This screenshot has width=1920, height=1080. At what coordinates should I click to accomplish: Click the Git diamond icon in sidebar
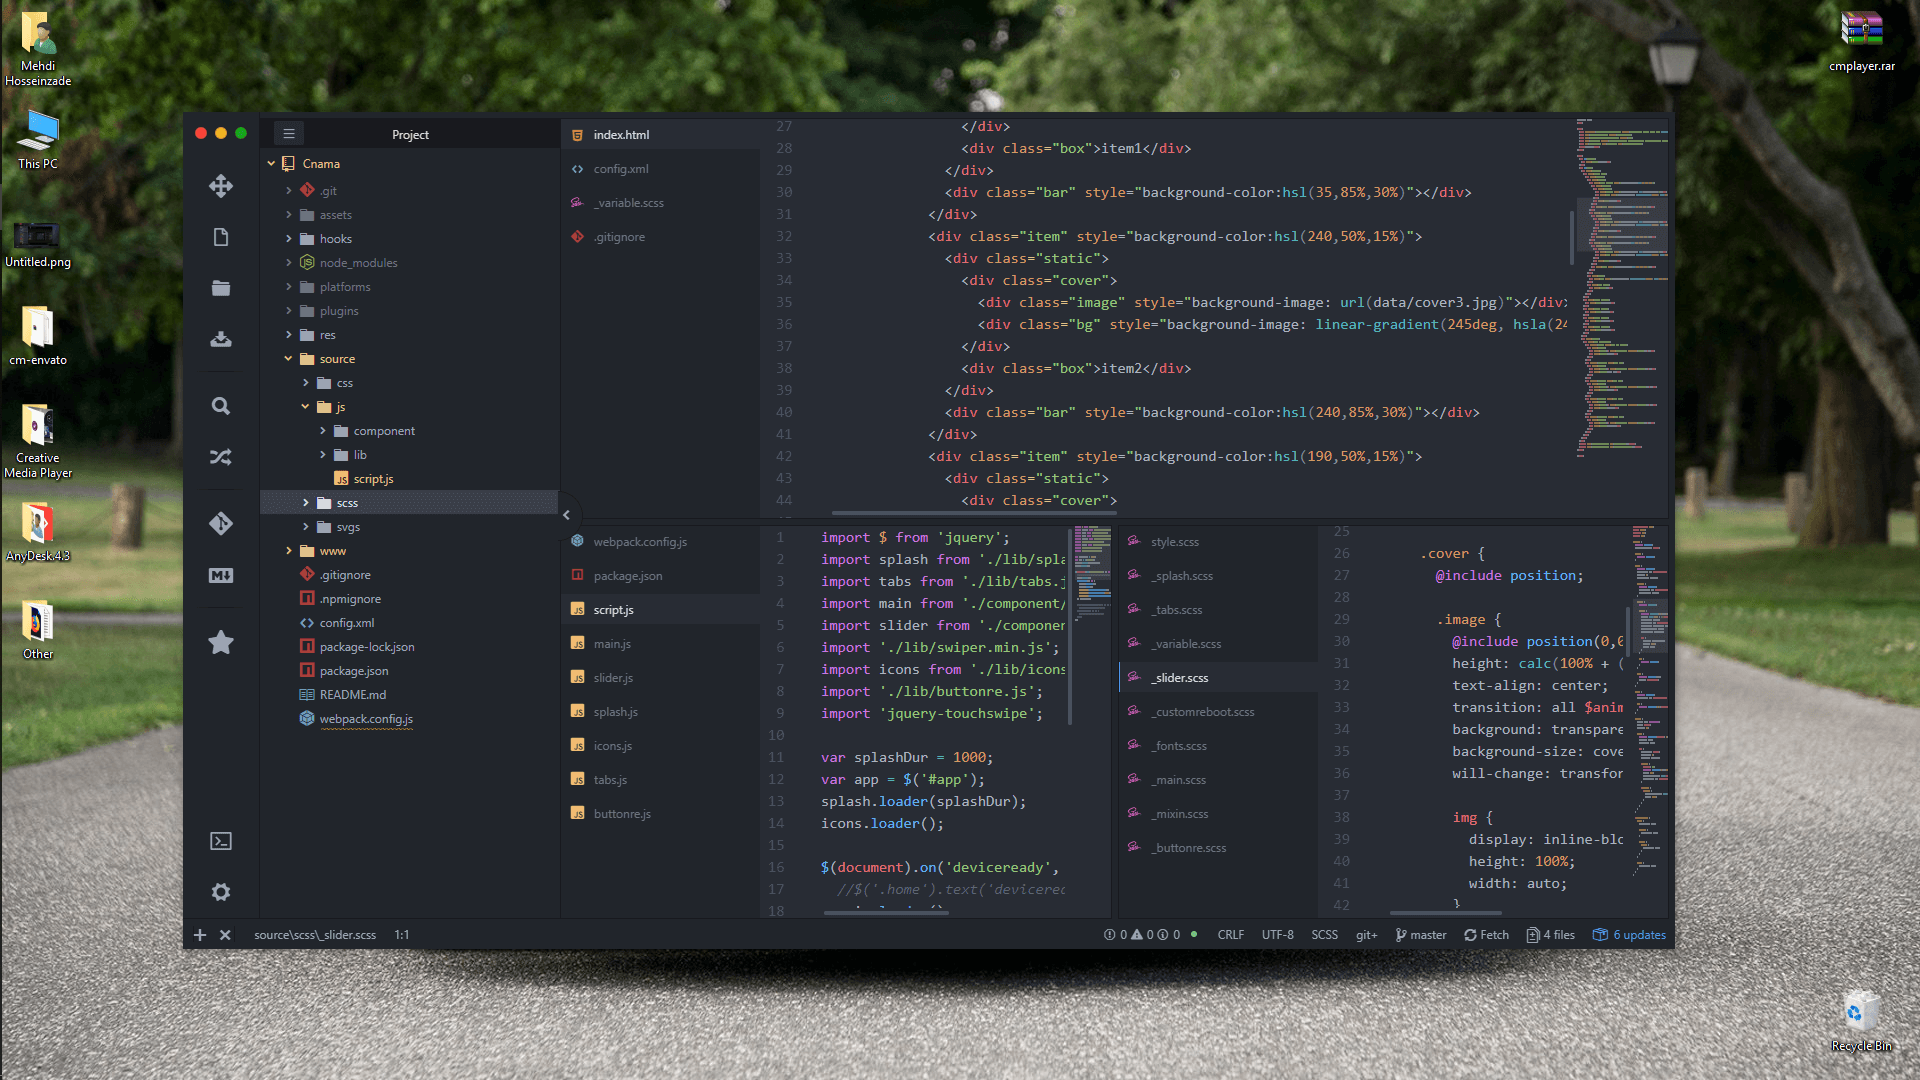pyautogui.click(x=221, y=523)
